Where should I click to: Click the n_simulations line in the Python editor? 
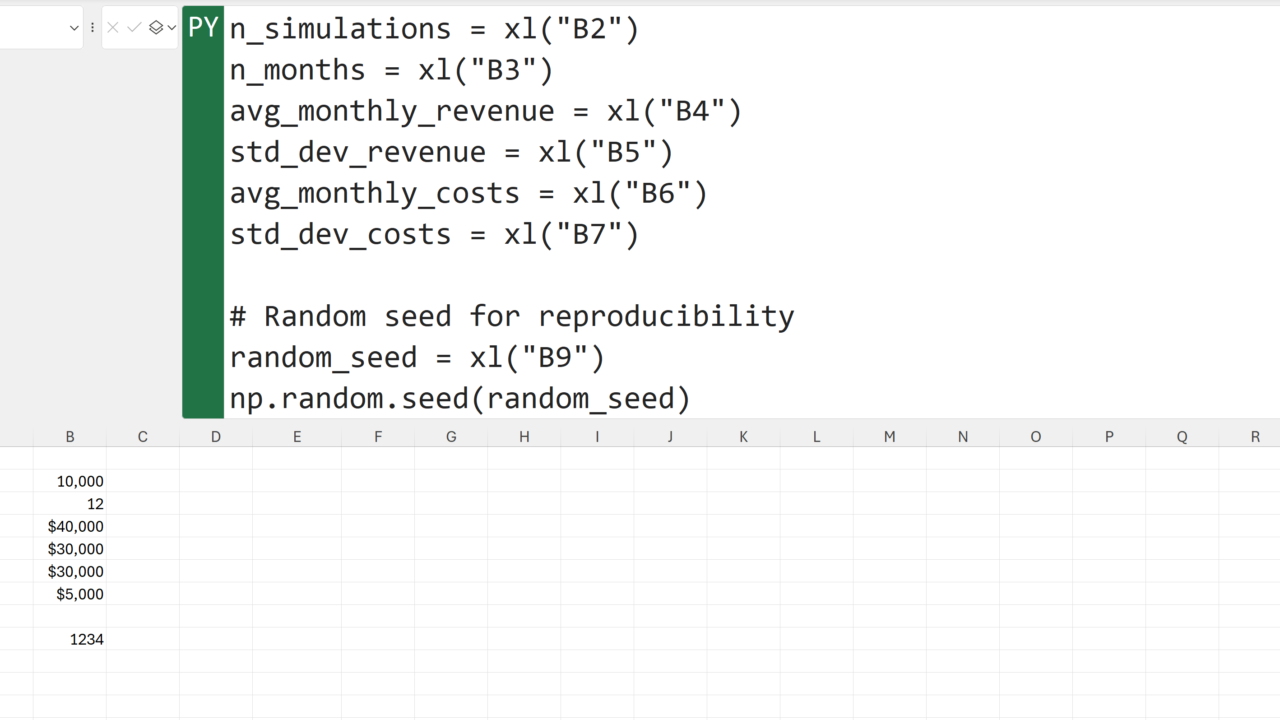pyautogui.click(x=434, y=29)
